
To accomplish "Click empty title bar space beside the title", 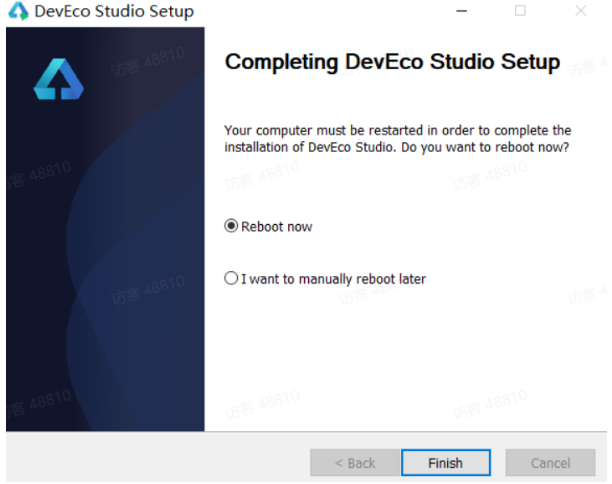I will coord(320,12).
